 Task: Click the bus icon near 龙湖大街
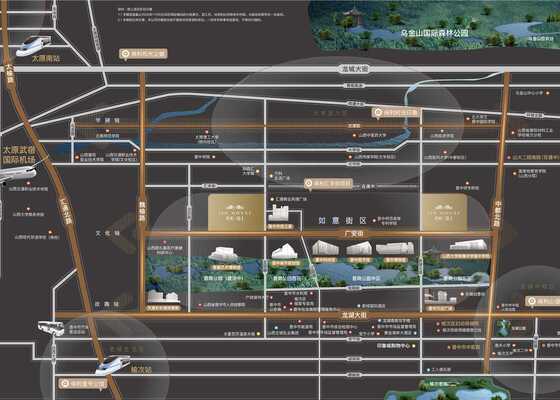point(51,328)
